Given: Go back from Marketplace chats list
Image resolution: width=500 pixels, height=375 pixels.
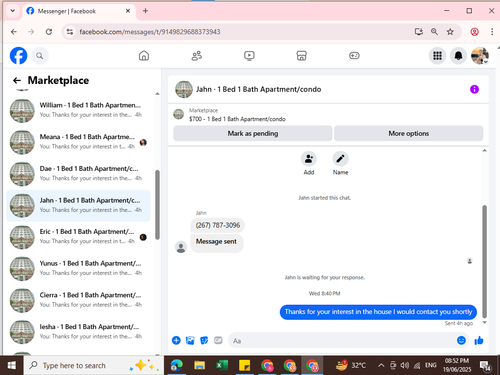Looking at the screenshot, I should coord(17,80).
